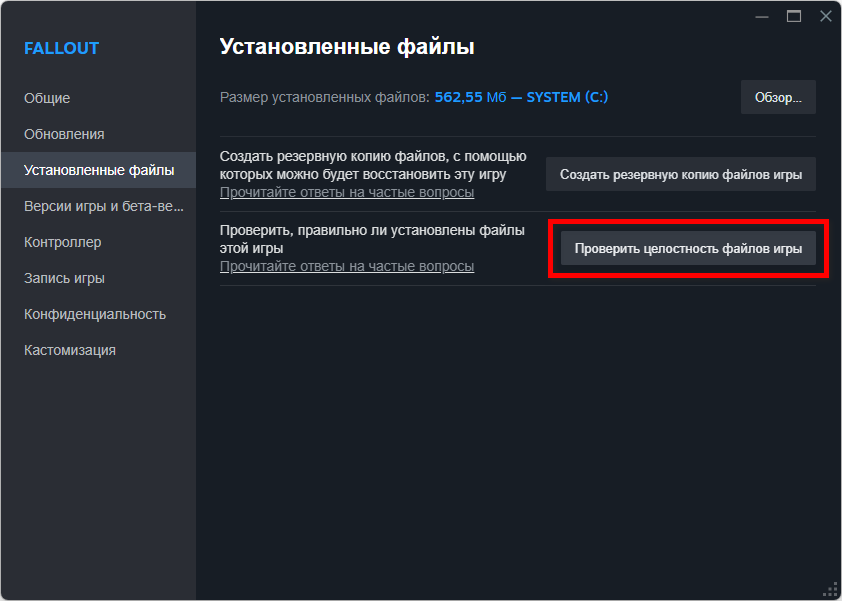Open the Кастомизация section

pyautogui.click(x=70, y=350)
